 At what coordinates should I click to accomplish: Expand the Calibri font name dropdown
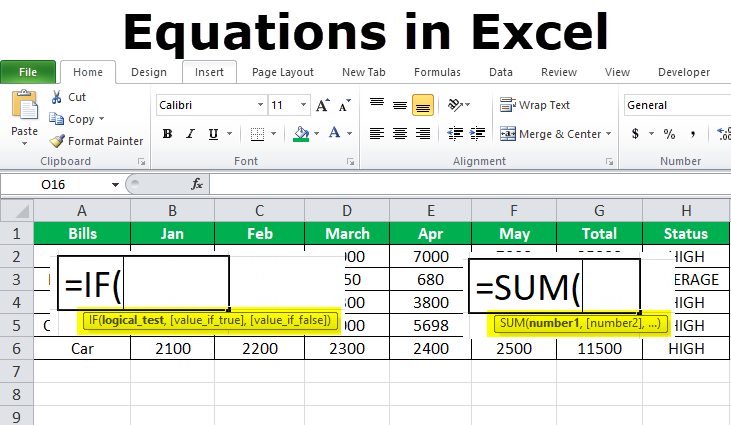pos(260,105)
